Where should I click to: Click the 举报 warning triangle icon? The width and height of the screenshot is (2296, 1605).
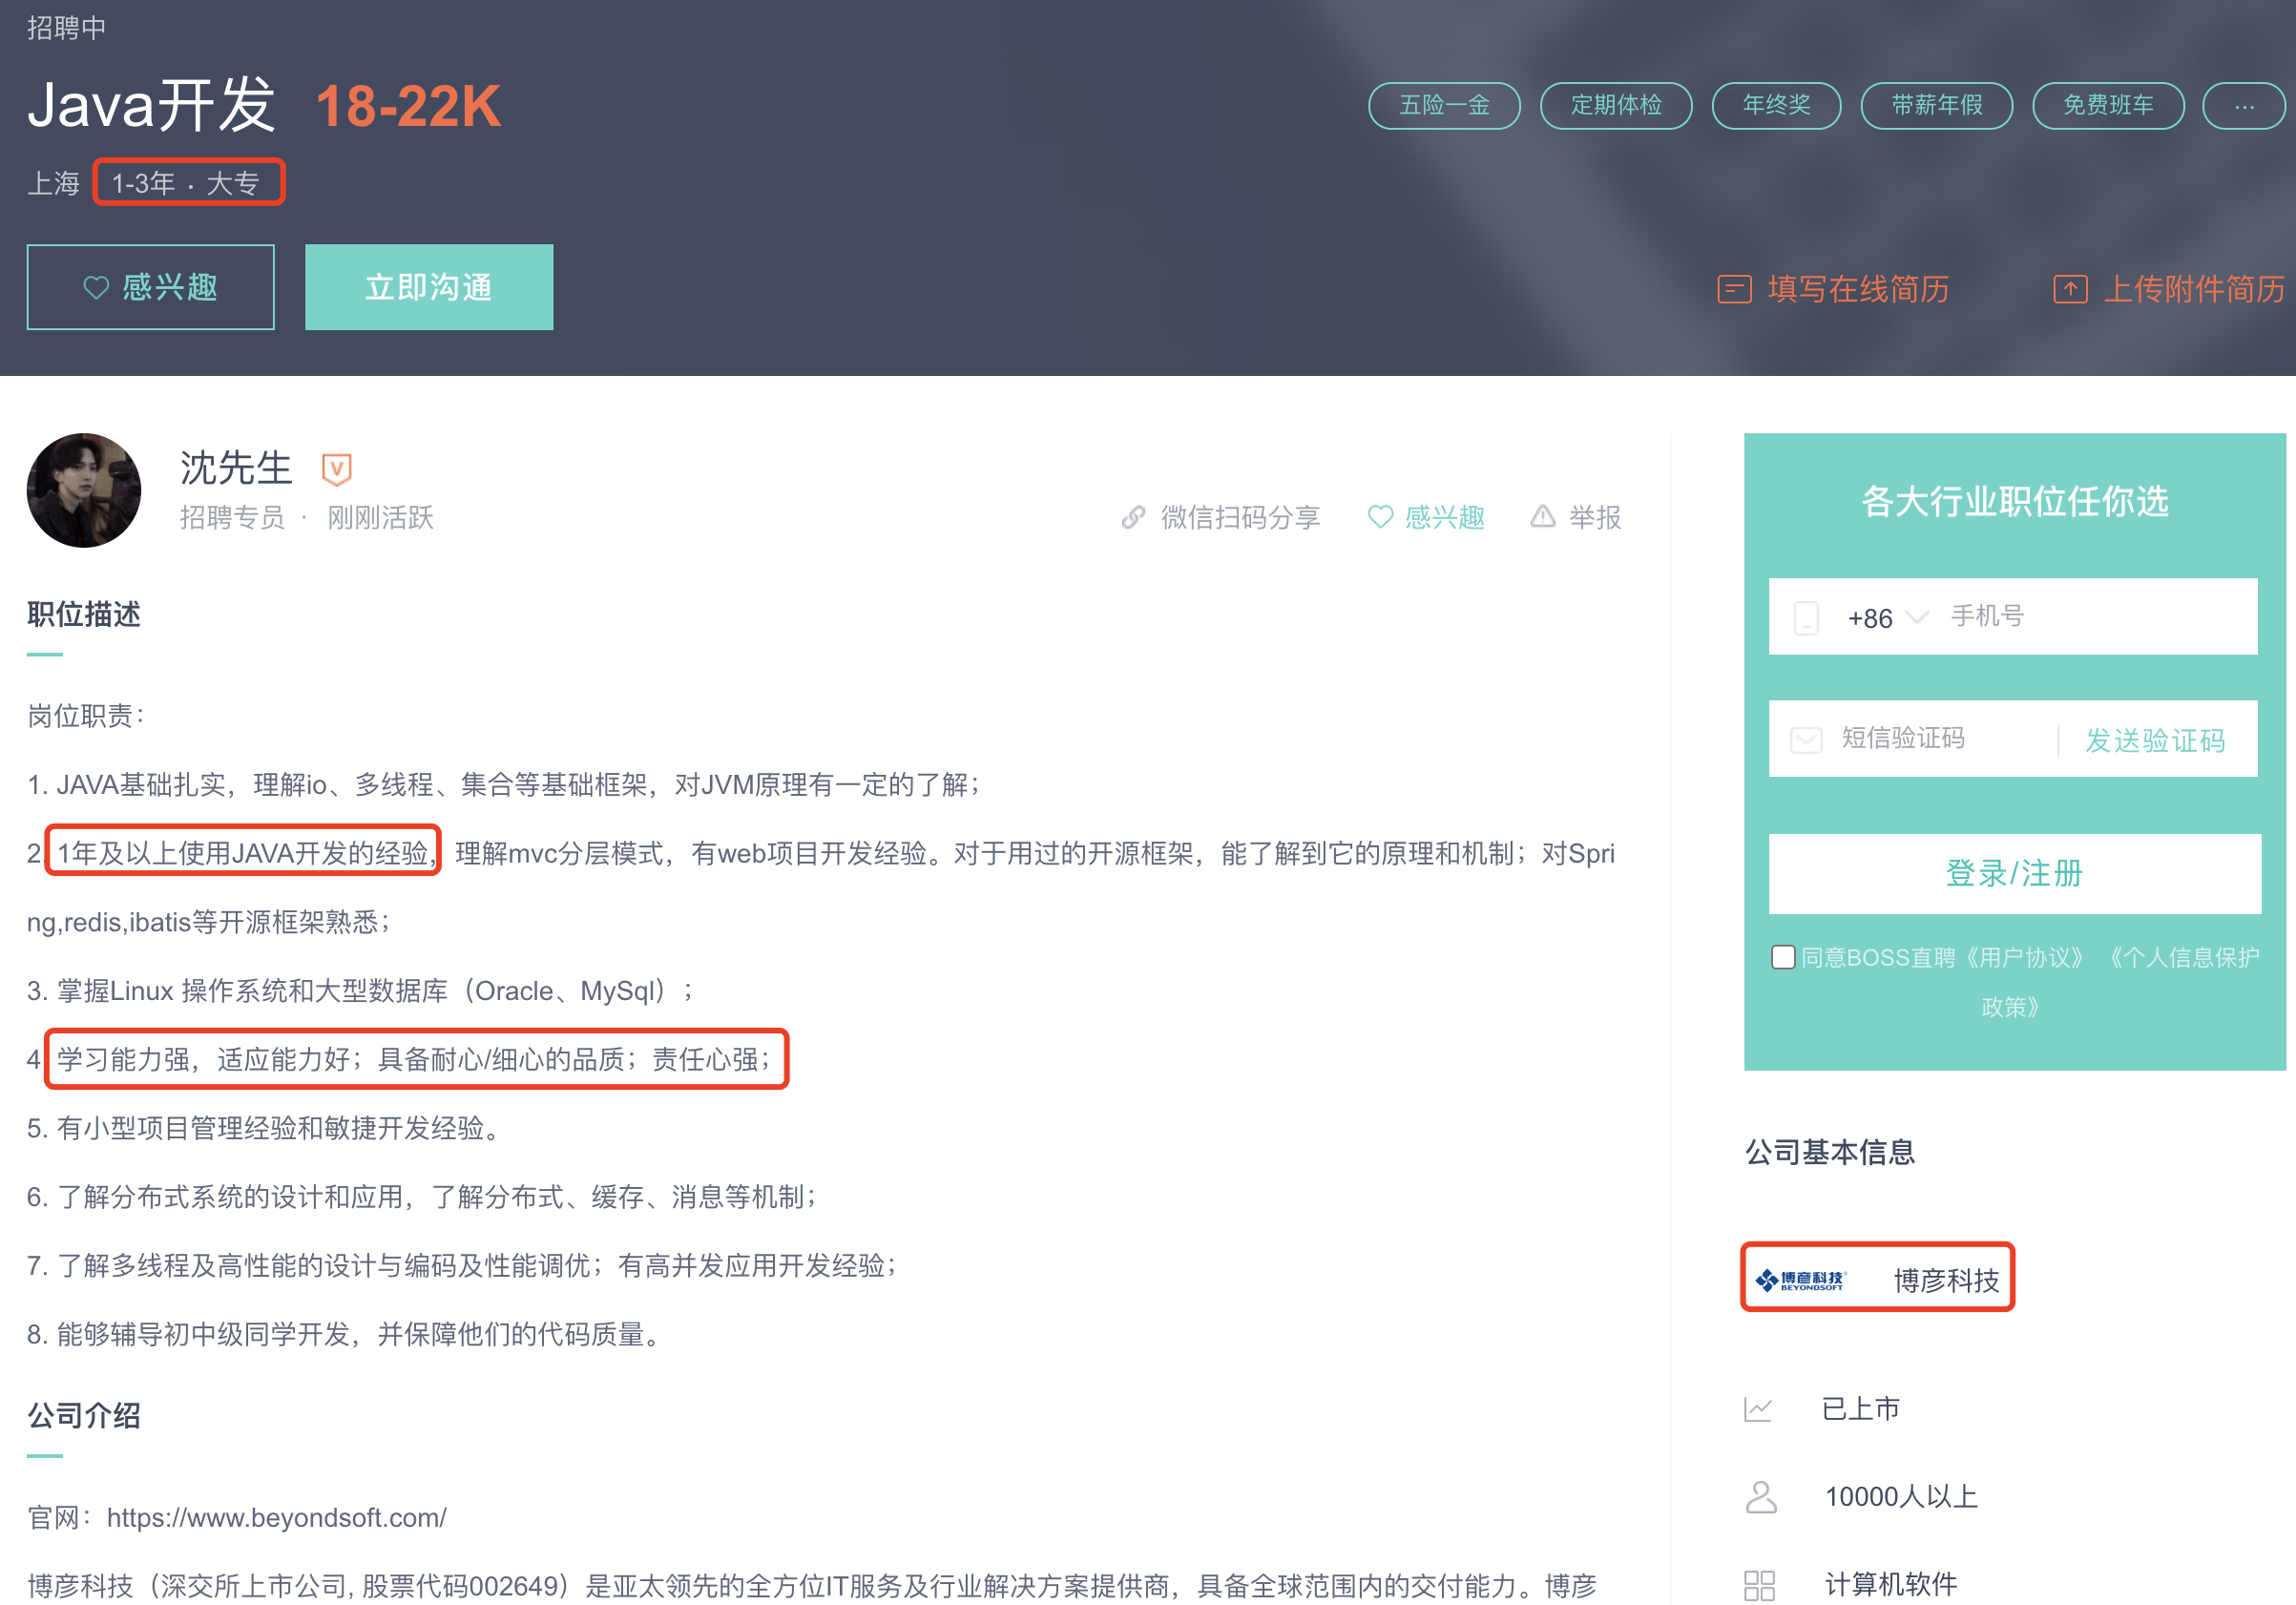(x=1542, y=516)
